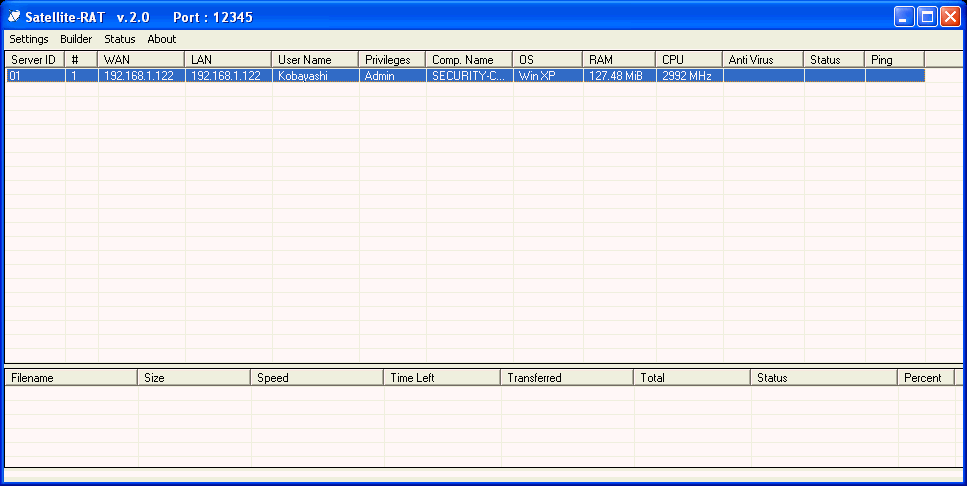The image size is (967, 486).
Task: Click the Speed column header
Action: 316,378
